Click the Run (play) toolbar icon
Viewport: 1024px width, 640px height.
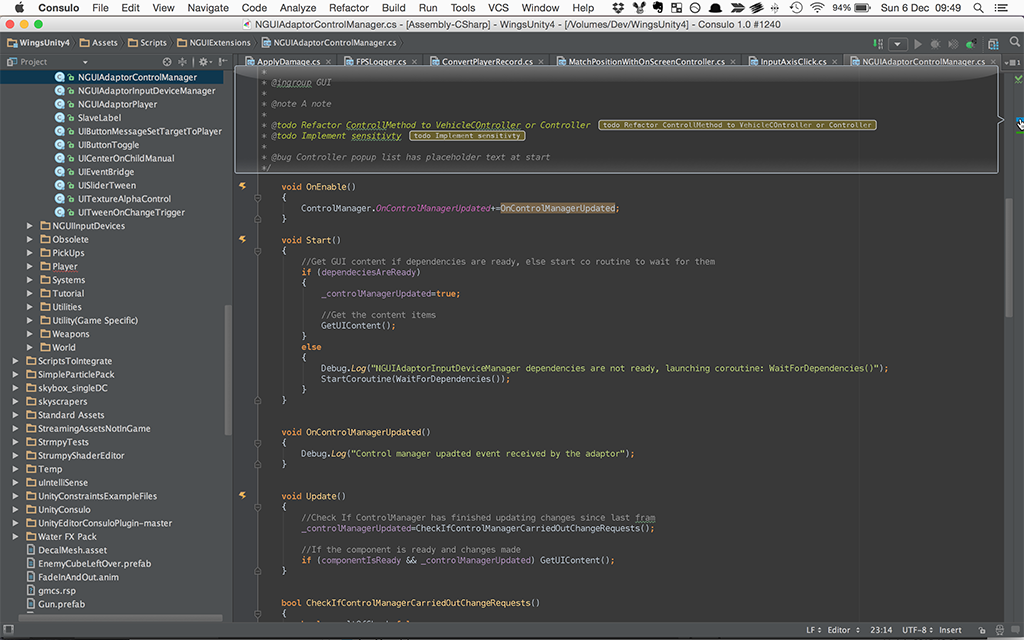pyautogui.click(x=918, y=44)
